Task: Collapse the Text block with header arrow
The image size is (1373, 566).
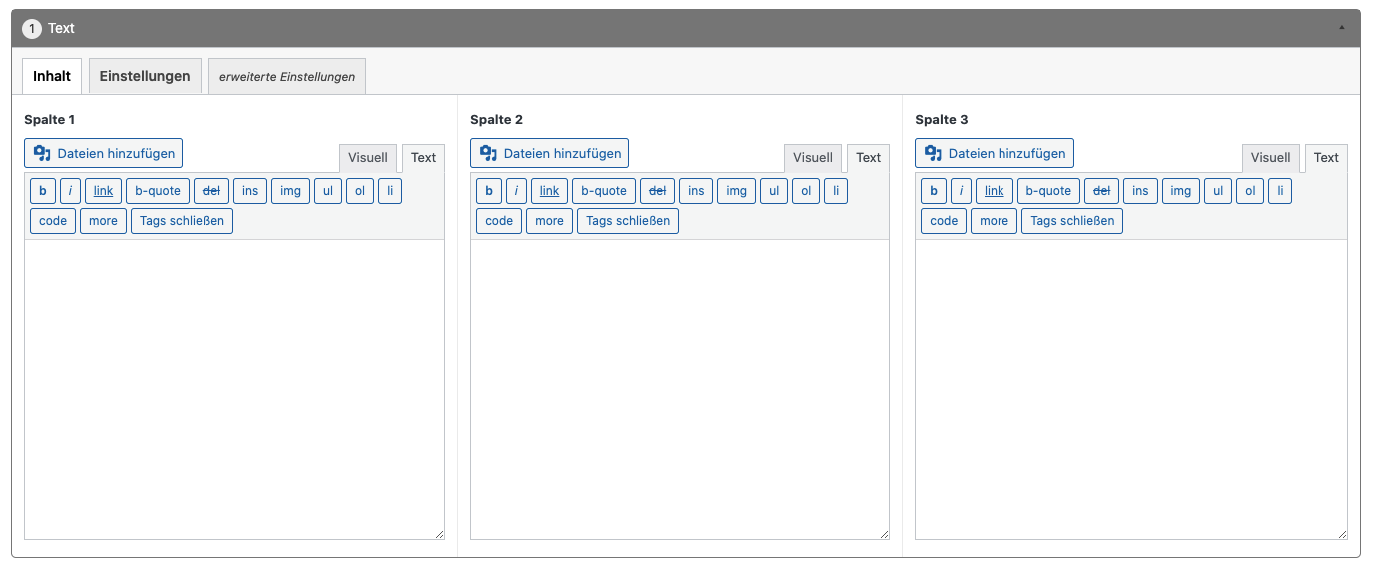Action: click(1341, 28)
